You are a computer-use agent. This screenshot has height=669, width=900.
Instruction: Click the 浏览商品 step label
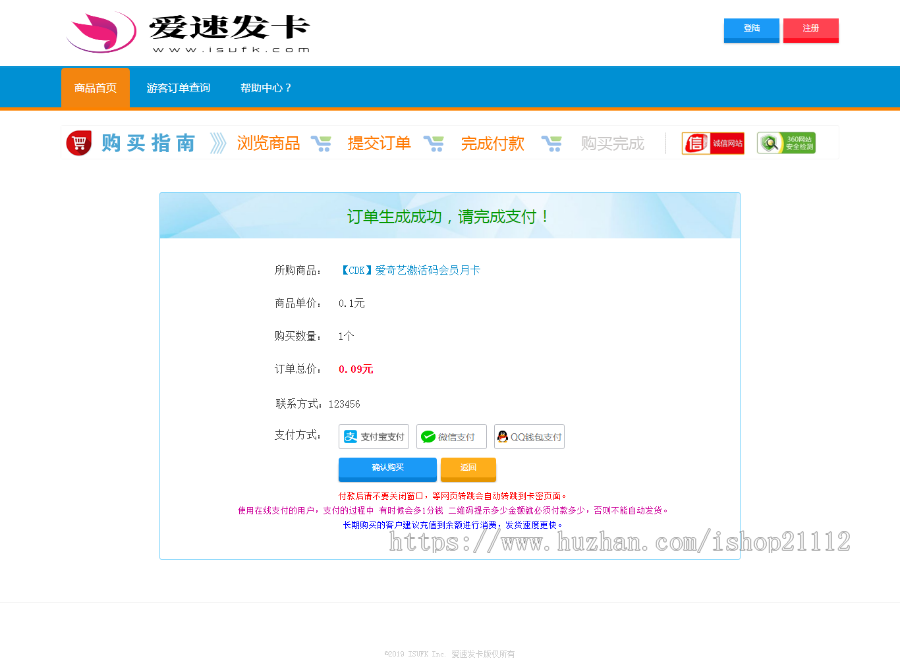click(x=269, y=143)
